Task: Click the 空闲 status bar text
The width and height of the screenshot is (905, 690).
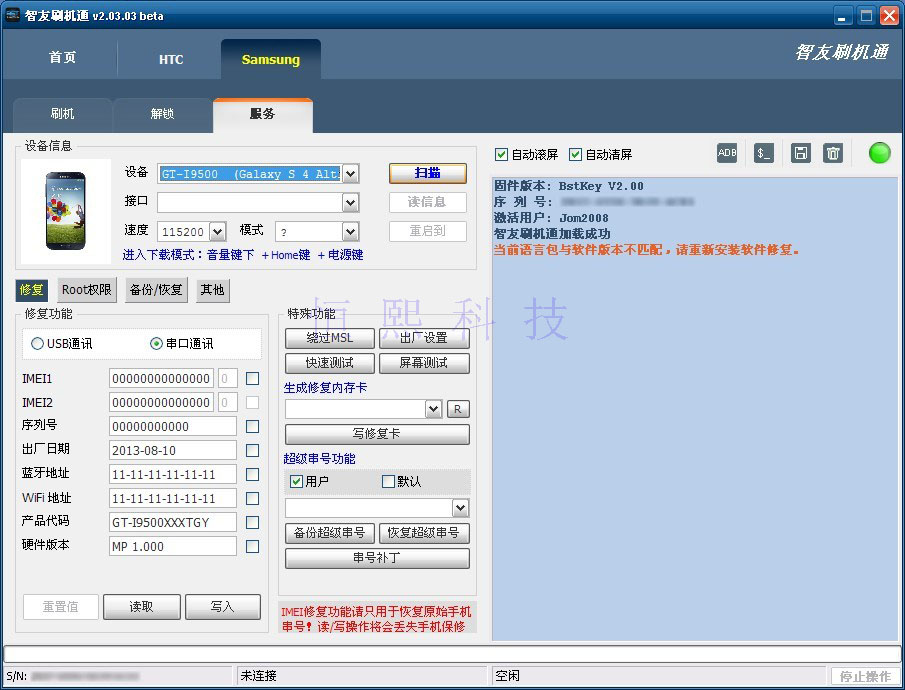Action: point(508,676)
